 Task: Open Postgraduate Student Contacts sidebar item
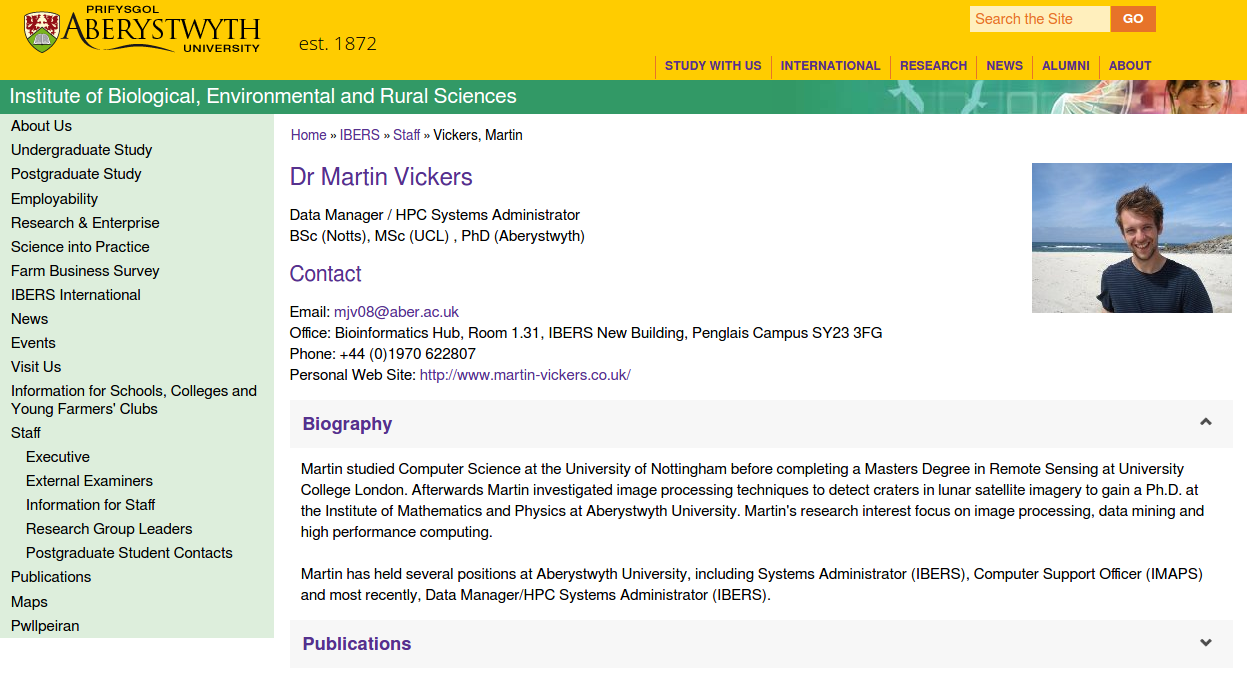pyautogui.click(x=129, y=553)
